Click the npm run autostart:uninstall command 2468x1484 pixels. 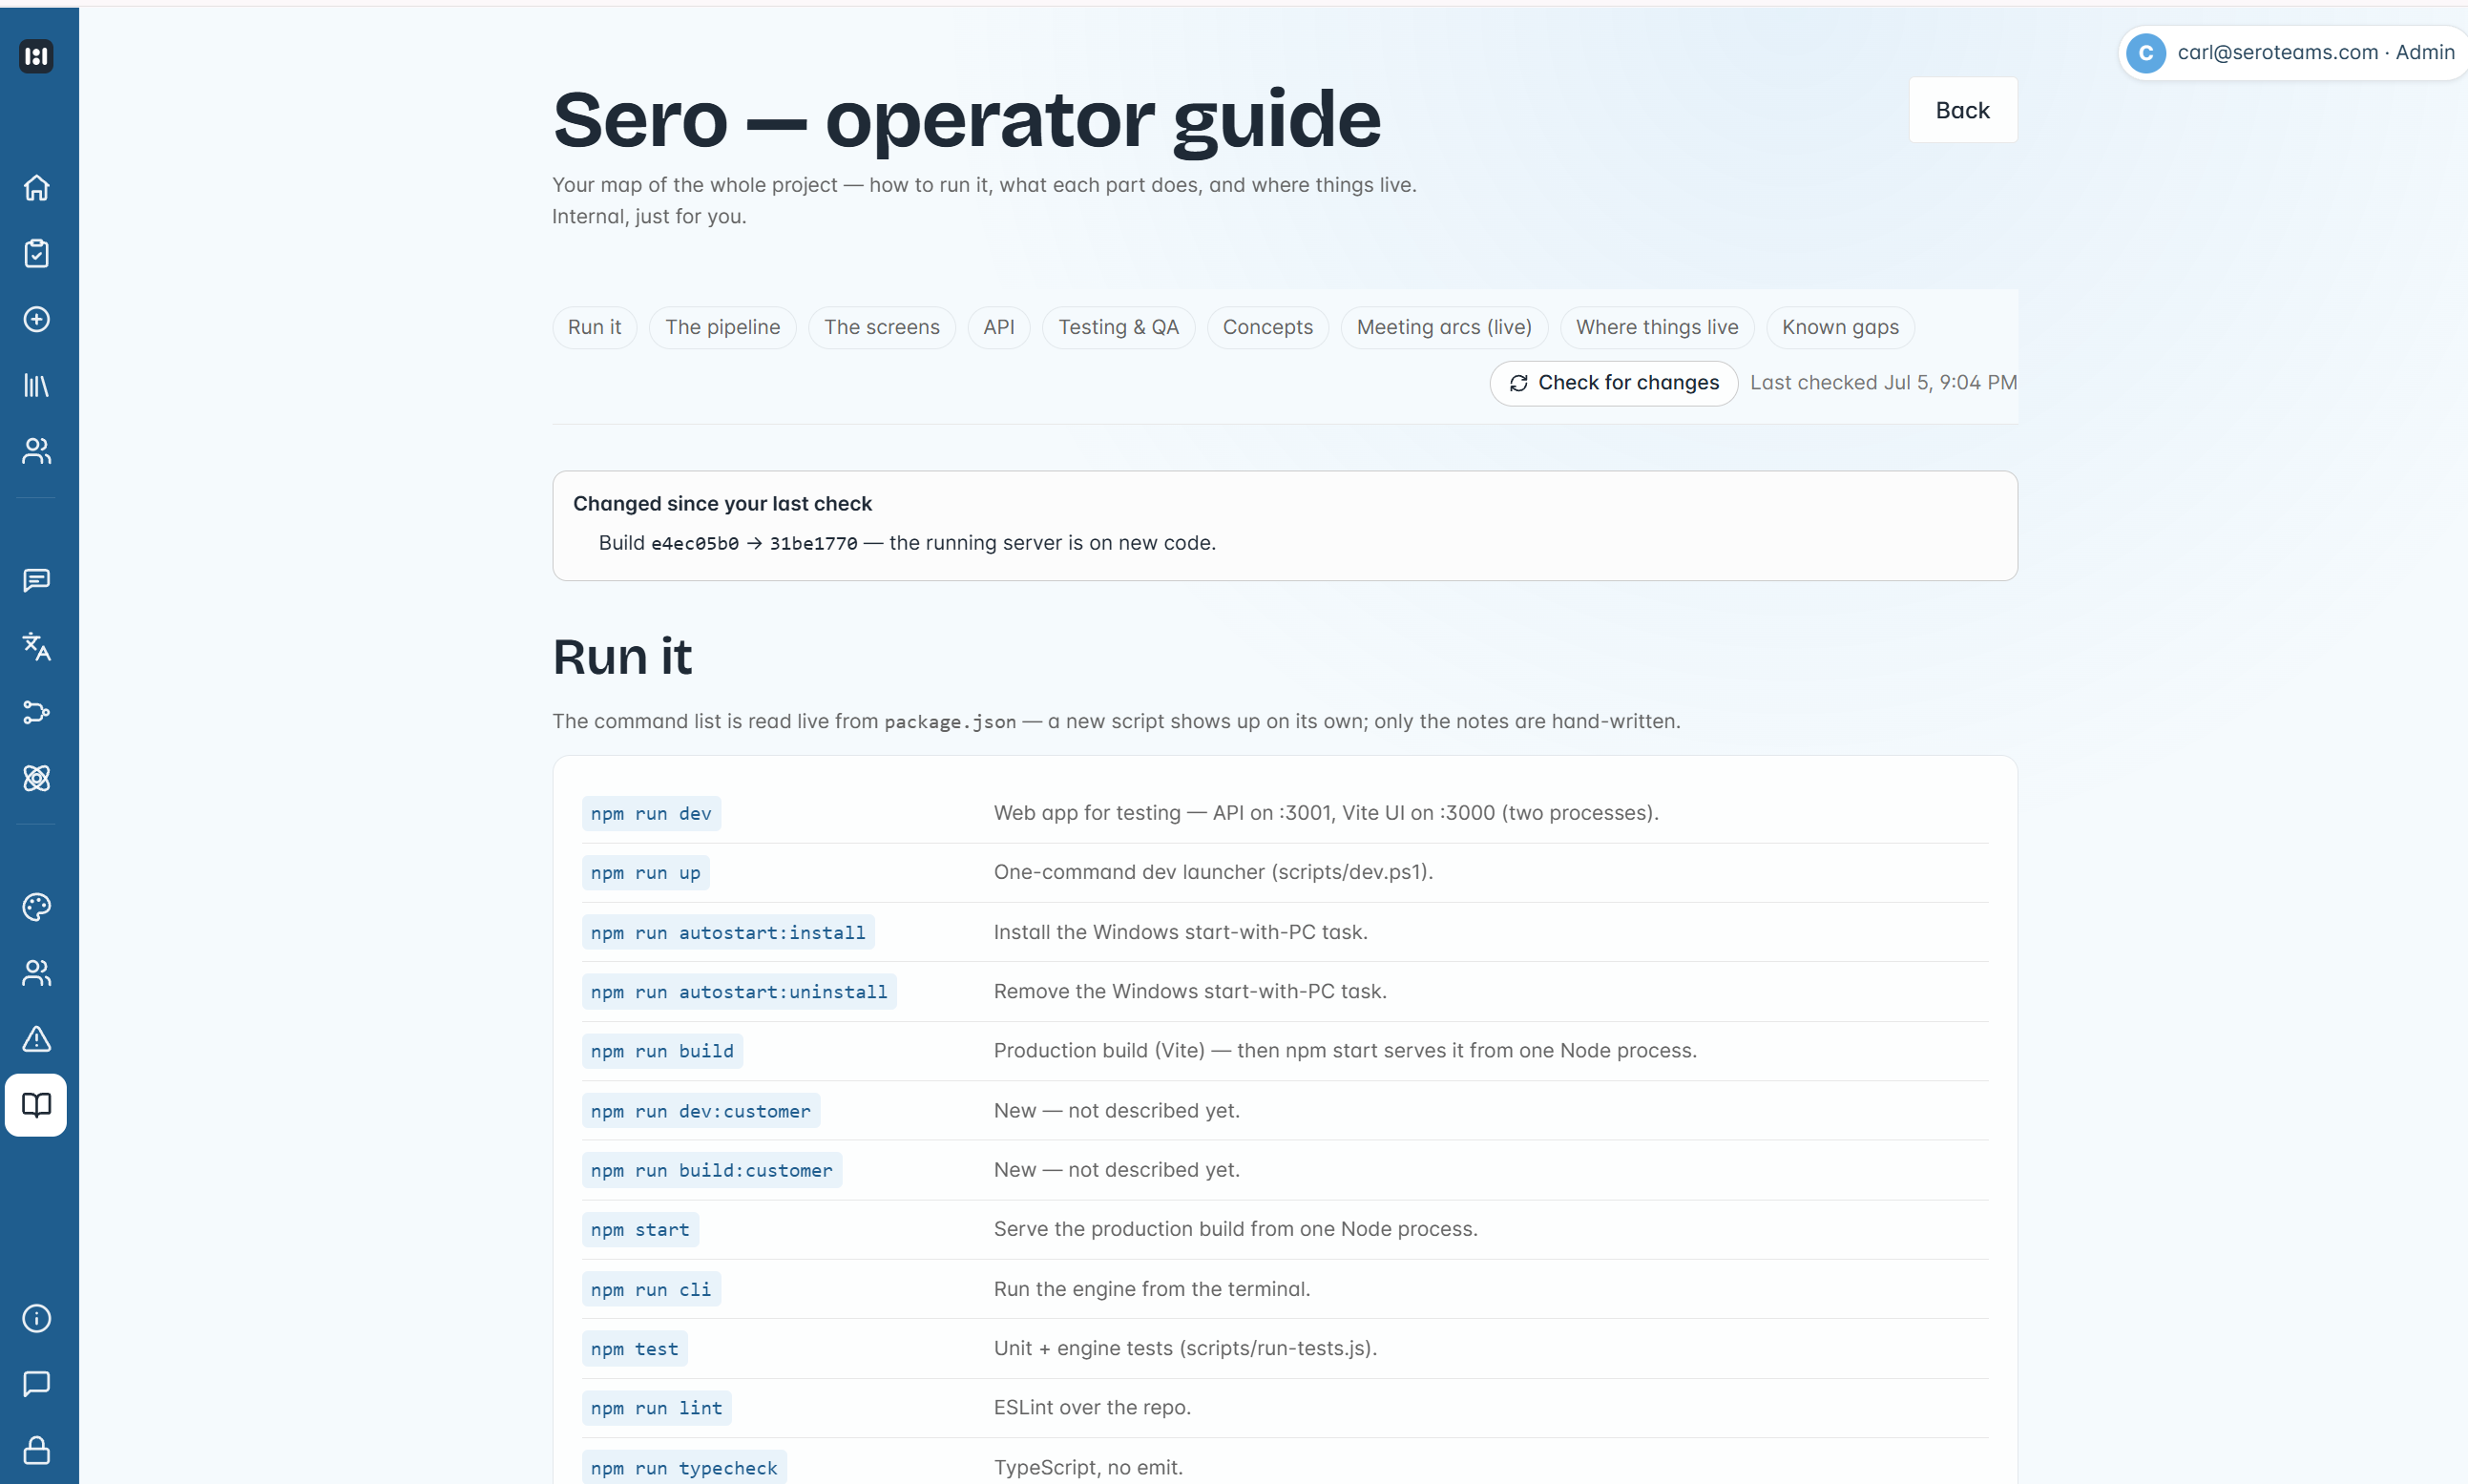click(x=739, y=991)
